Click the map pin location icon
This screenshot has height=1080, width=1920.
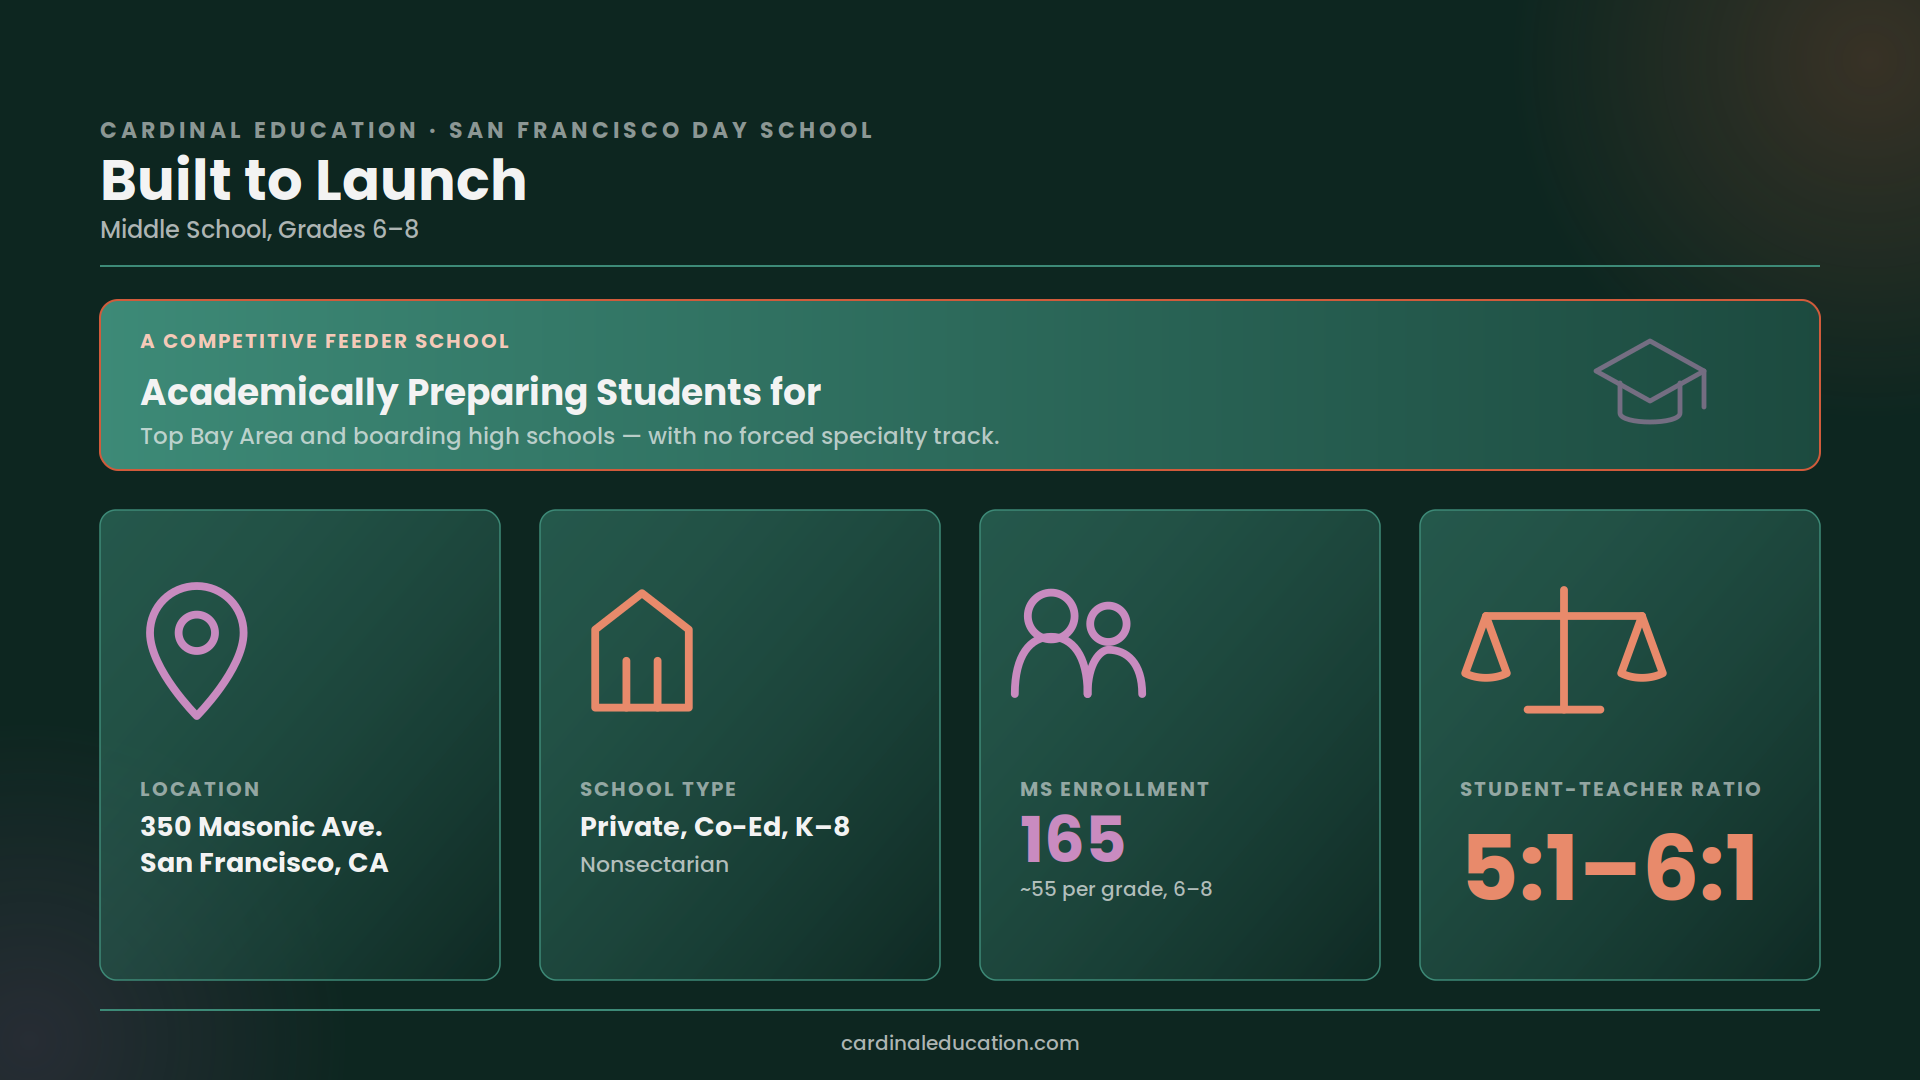197,650
